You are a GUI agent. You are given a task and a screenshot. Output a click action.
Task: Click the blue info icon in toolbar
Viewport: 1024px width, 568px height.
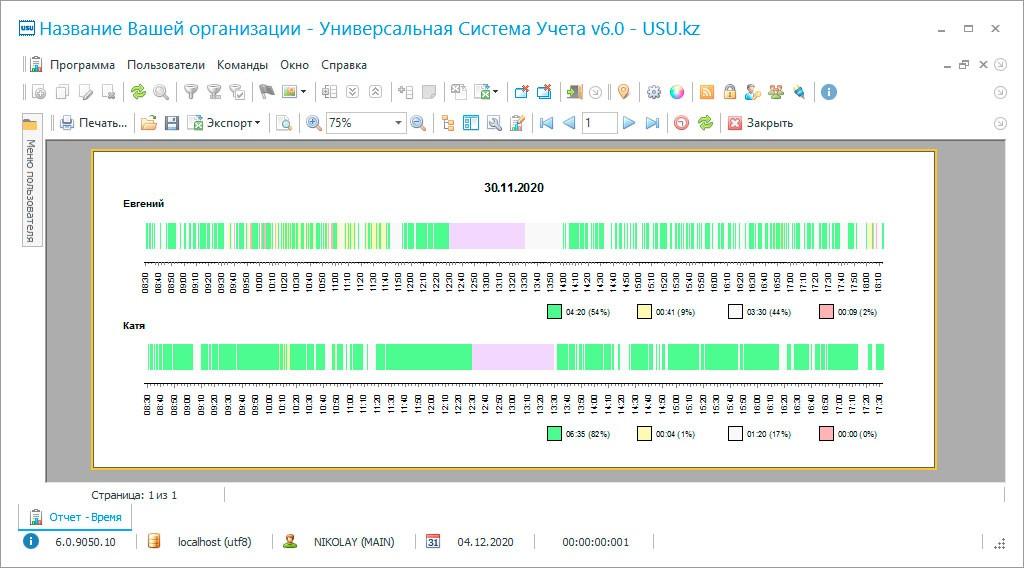coord(829,92)
